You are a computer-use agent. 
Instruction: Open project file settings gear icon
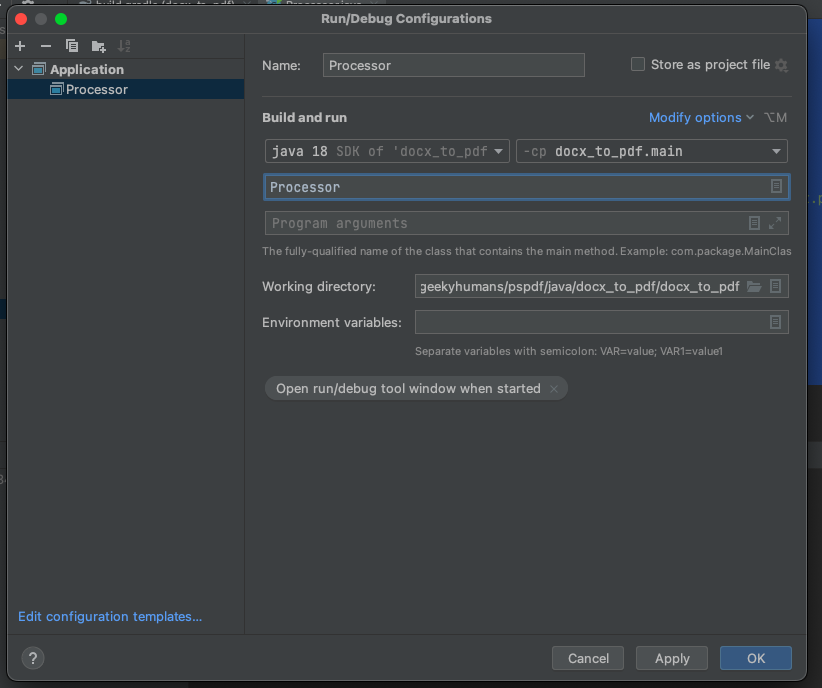(781, 65)
